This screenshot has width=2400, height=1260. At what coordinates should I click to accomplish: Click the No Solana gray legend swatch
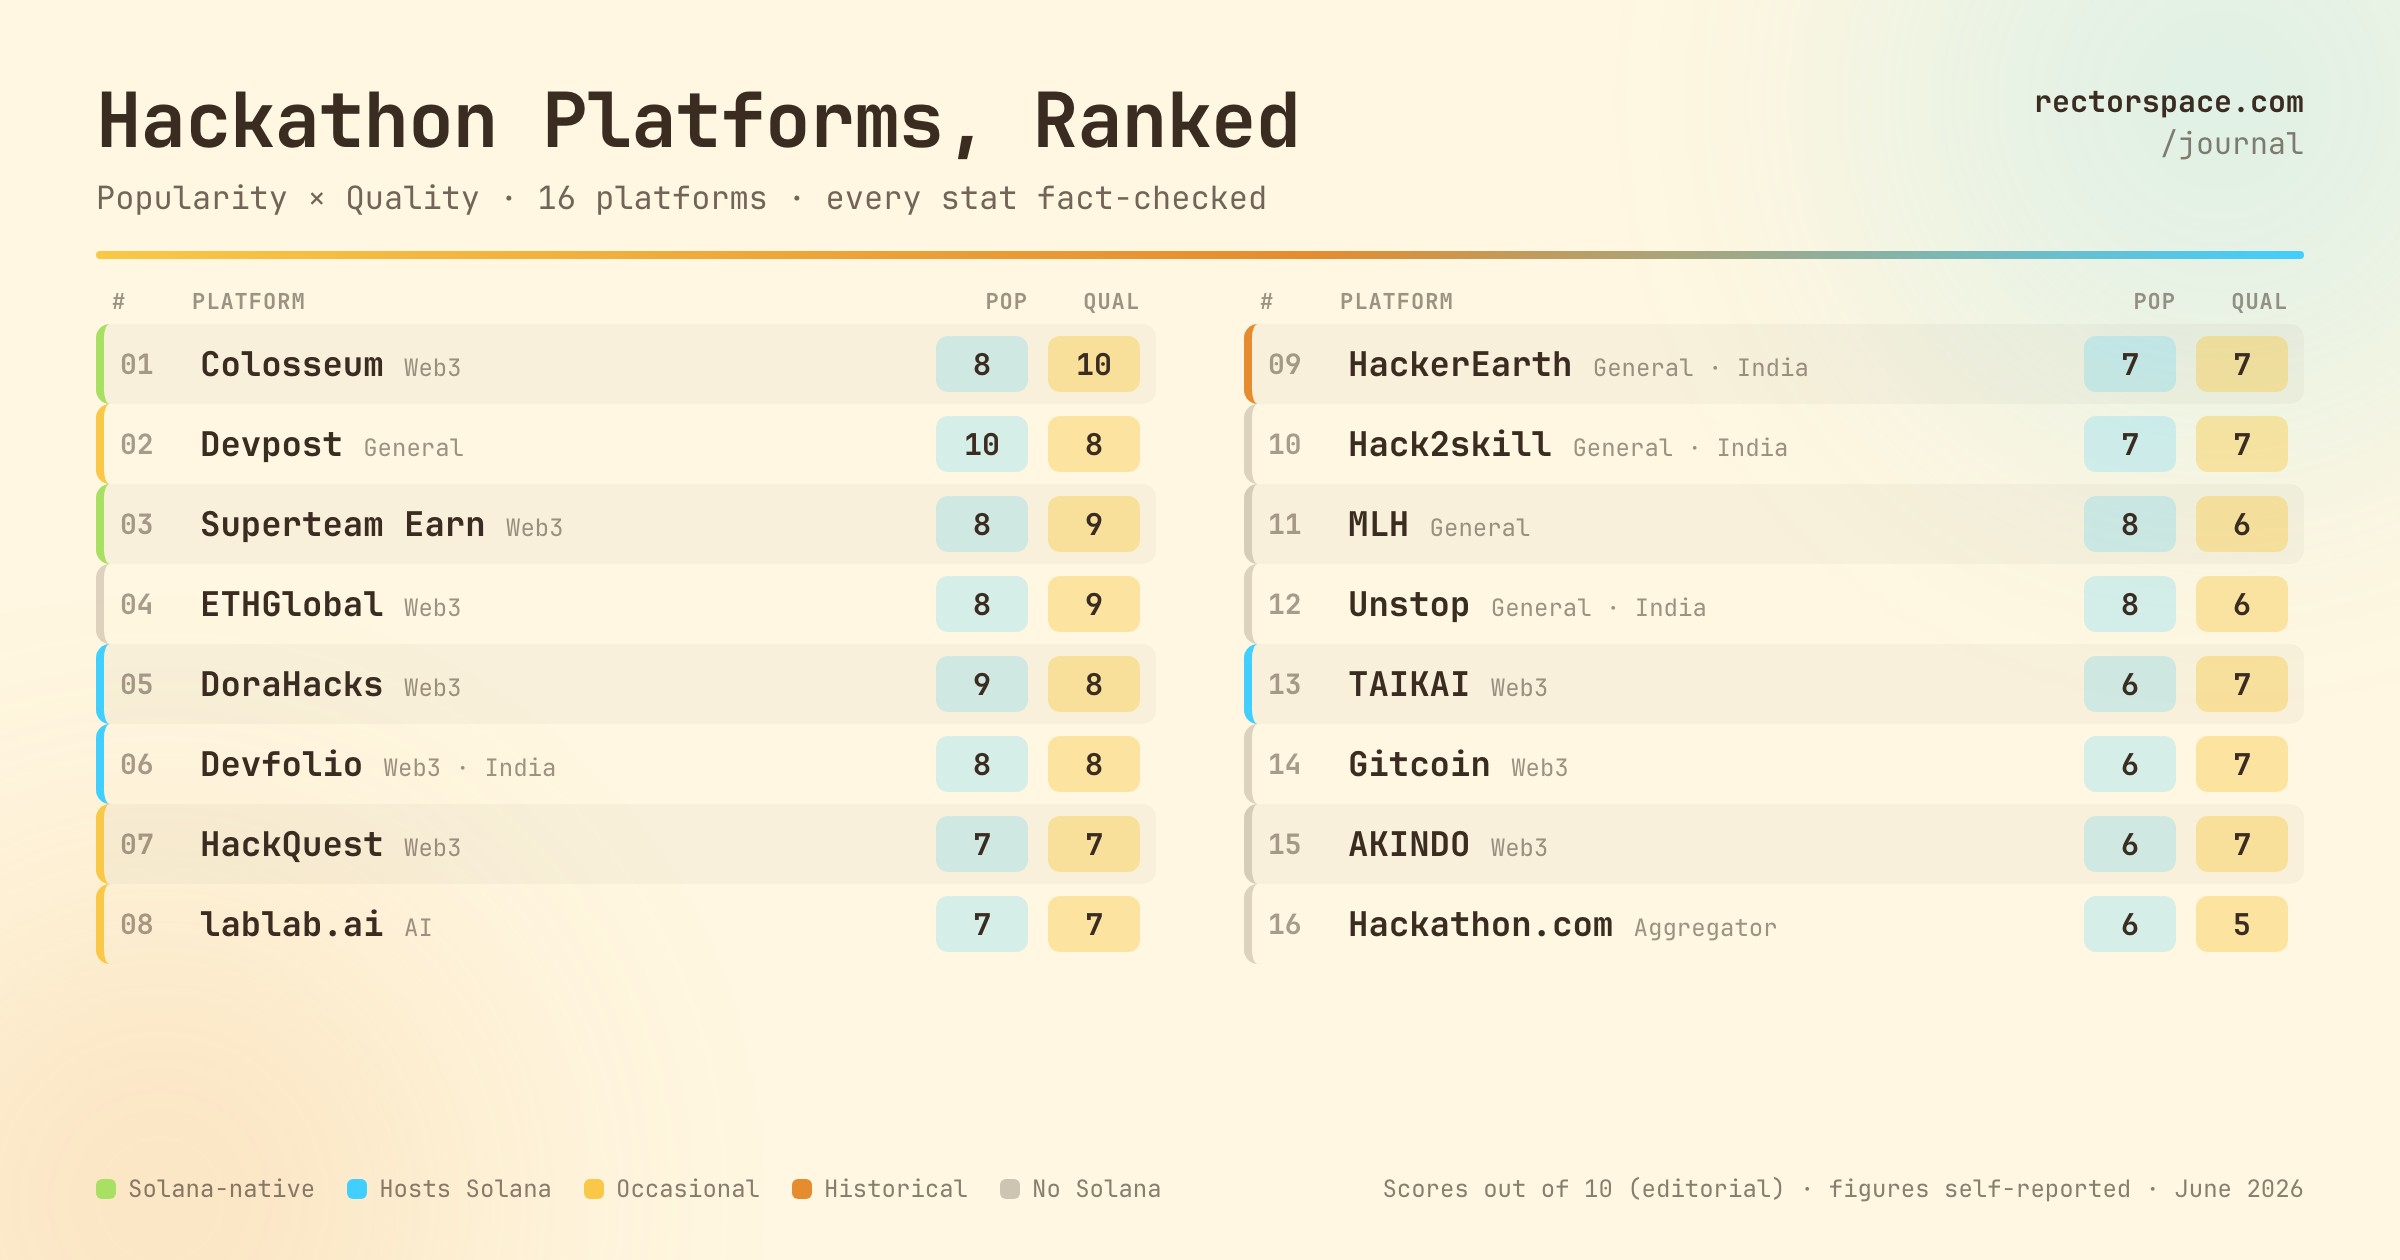click(x=1010, y=1189)
